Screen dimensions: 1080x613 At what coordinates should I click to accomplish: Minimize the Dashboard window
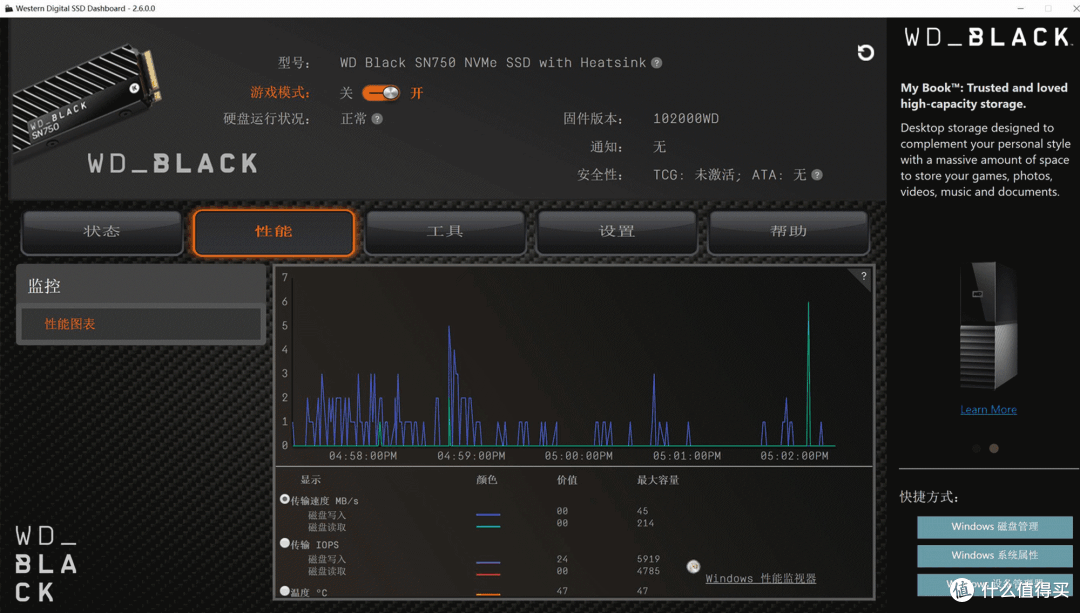1021,8
